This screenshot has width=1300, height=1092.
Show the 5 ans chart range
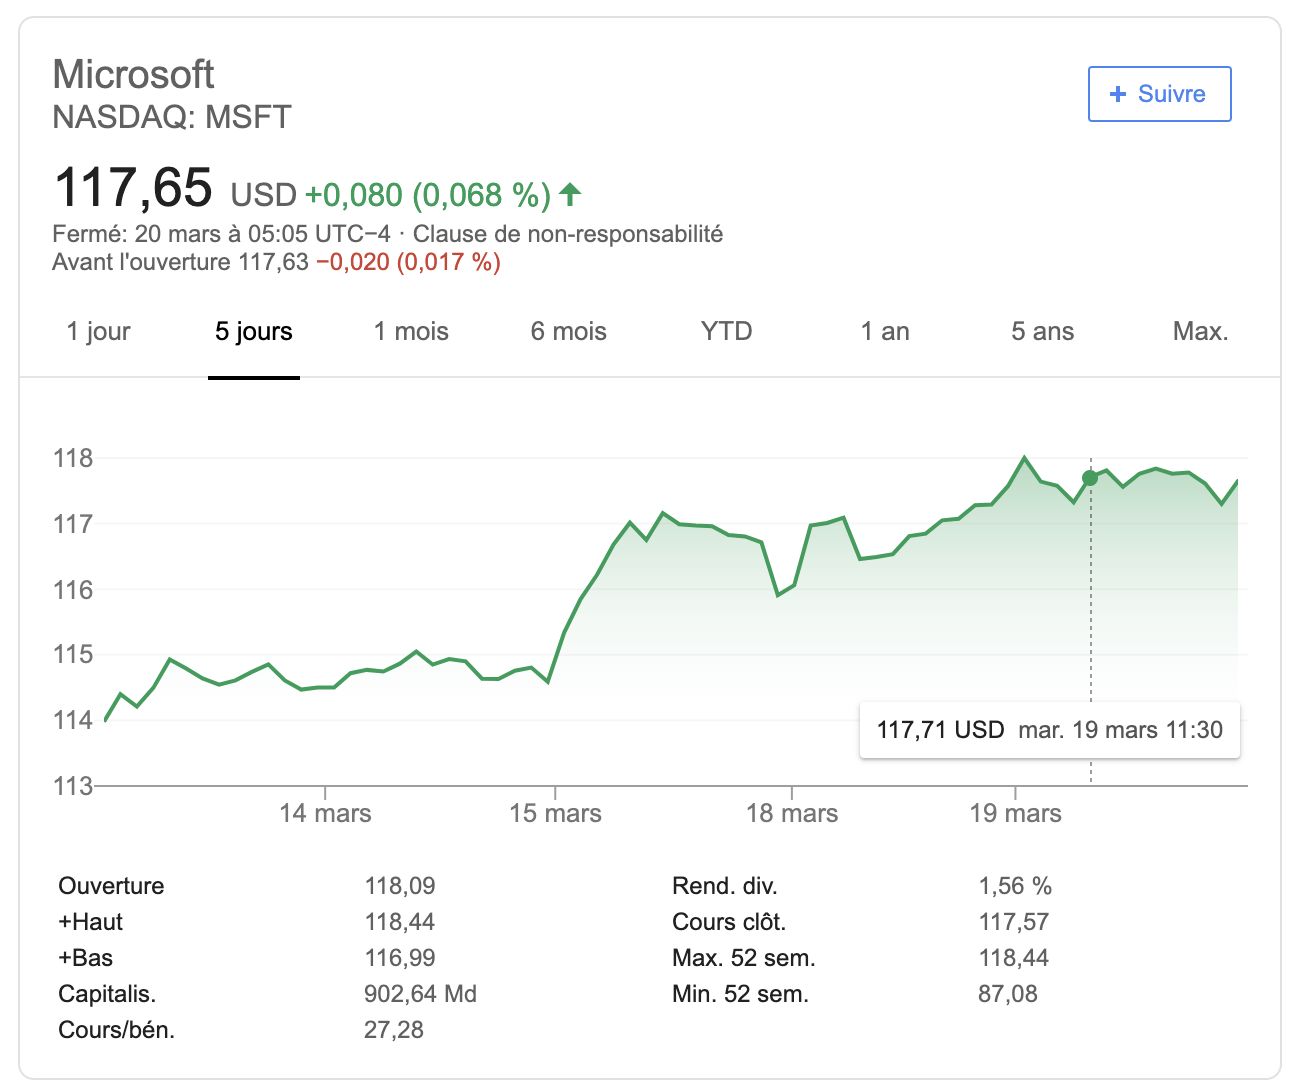click(x=1042, y=332)
